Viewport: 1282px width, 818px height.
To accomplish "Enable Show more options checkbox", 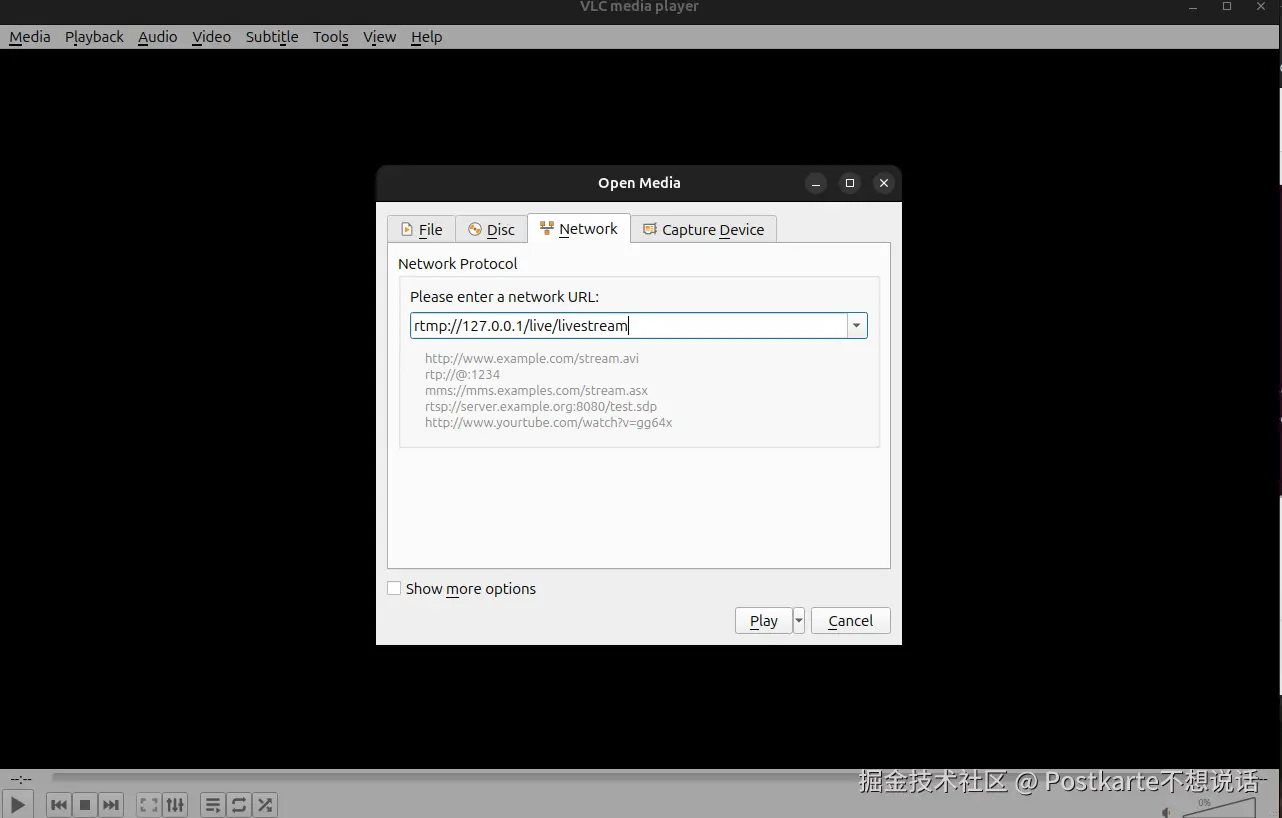I will 394,589.
